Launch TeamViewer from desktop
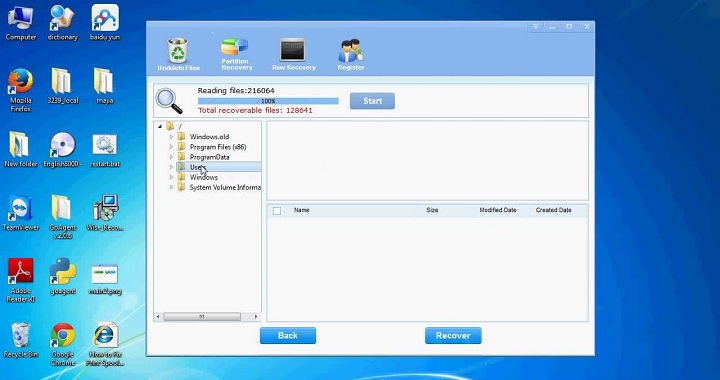 [20, 213]
